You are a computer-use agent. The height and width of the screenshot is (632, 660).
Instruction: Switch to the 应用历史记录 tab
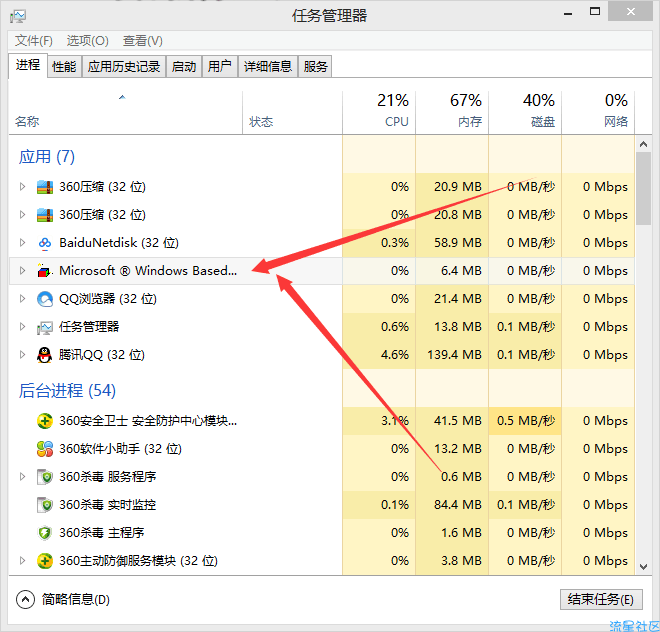[124, 67]
